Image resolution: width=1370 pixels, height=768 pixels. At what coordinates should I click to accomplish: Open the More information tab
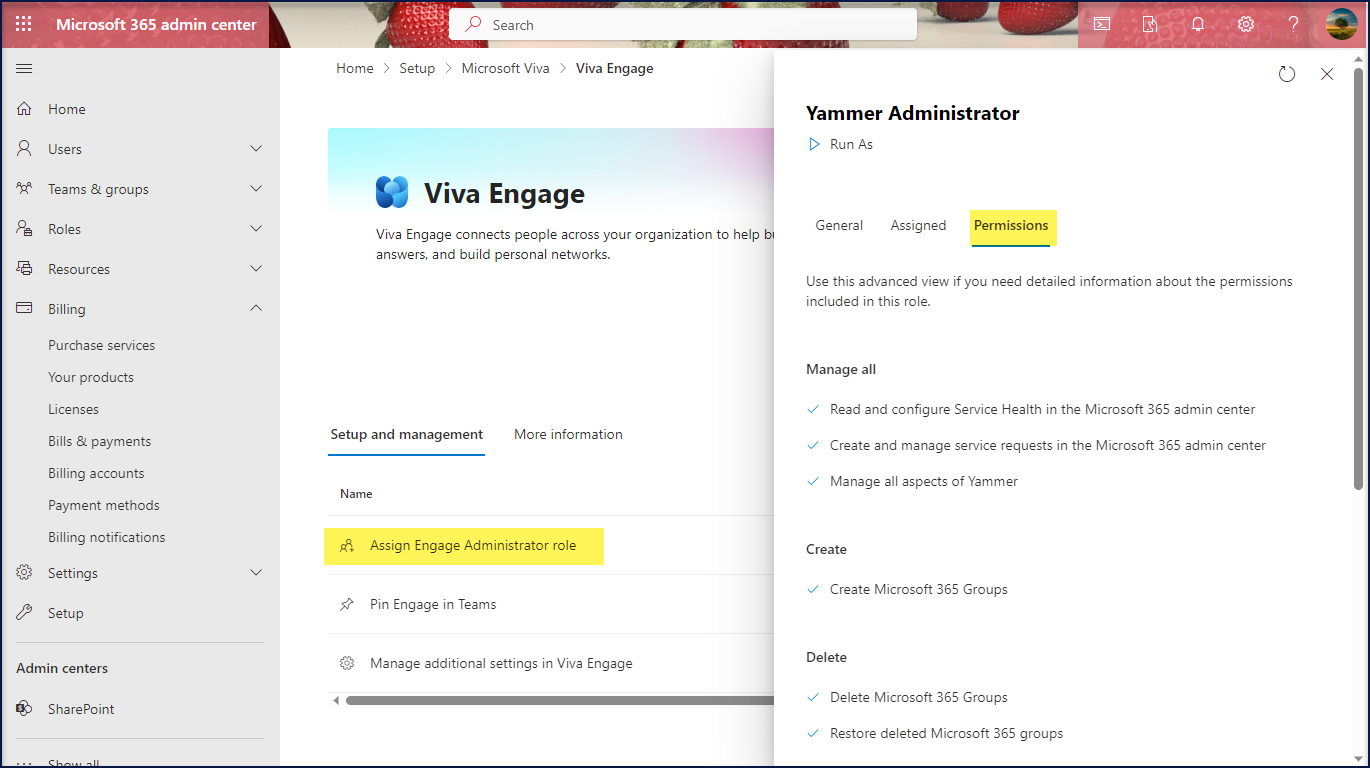tap(567, 434)
